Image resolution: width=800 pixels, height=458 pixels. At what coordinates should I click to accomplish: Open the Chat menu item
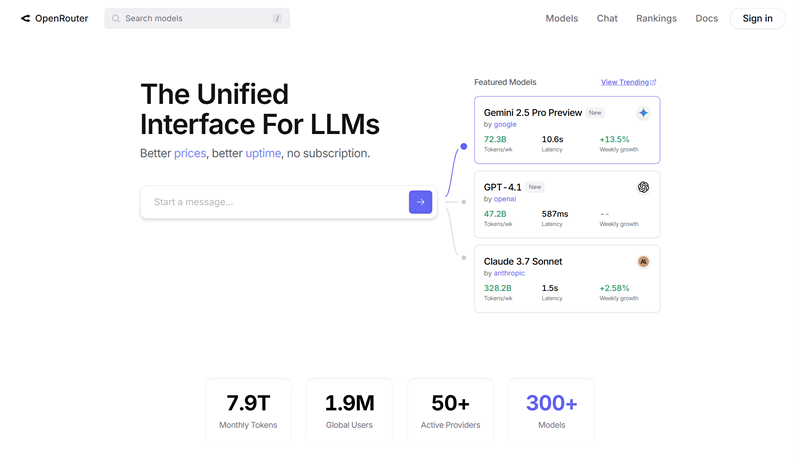[607, 18]
